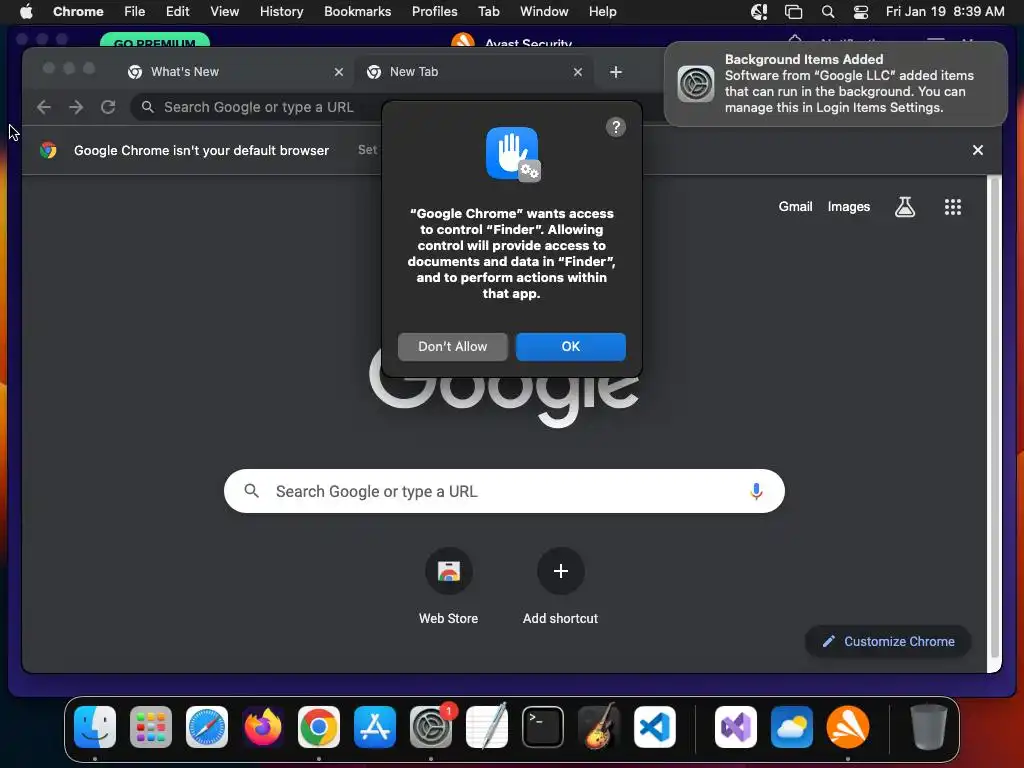The image size is (1024, 768).
Task: Click the Add shortcut plus button
Action: click(x=560, y=571)
